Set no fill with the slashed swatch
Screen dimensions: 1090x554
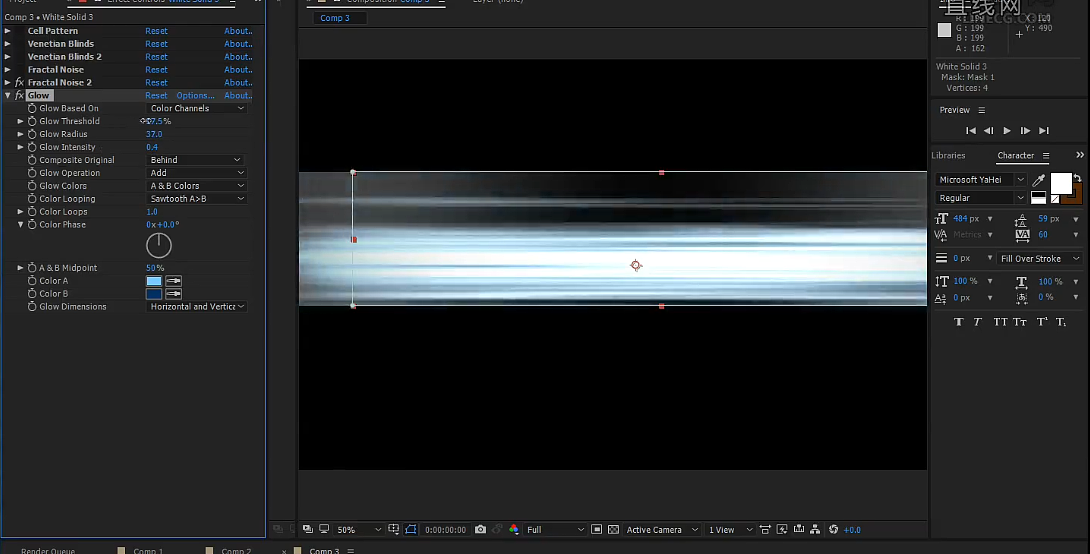1055,199
